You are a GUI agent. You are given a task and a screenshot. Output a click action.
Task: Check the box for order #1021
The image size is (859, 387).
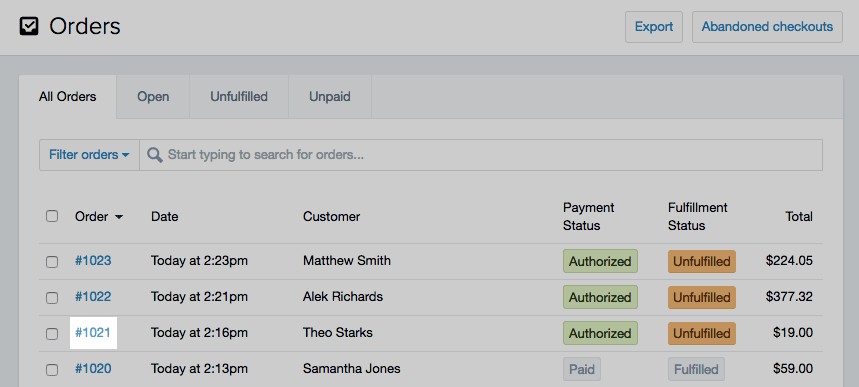pyautogui.click(x=52, y=333)
